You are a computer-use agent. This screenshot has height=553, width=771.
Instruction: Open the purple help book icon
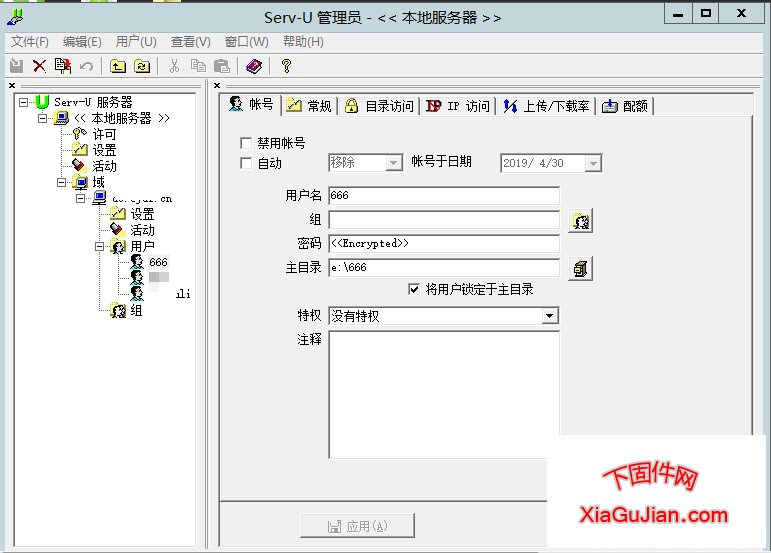coord(254,66)
